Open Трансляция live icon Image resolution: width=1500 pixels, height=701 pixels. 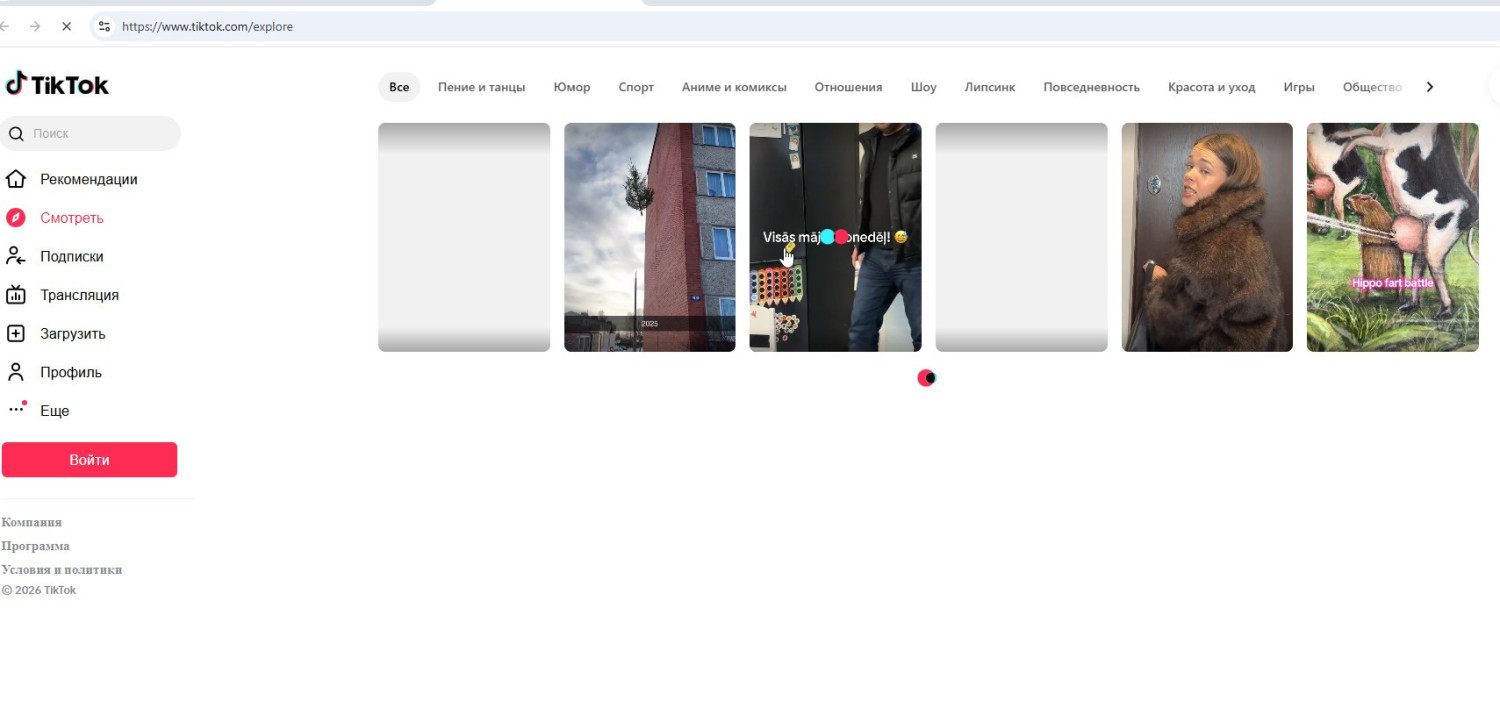point(16,295)
